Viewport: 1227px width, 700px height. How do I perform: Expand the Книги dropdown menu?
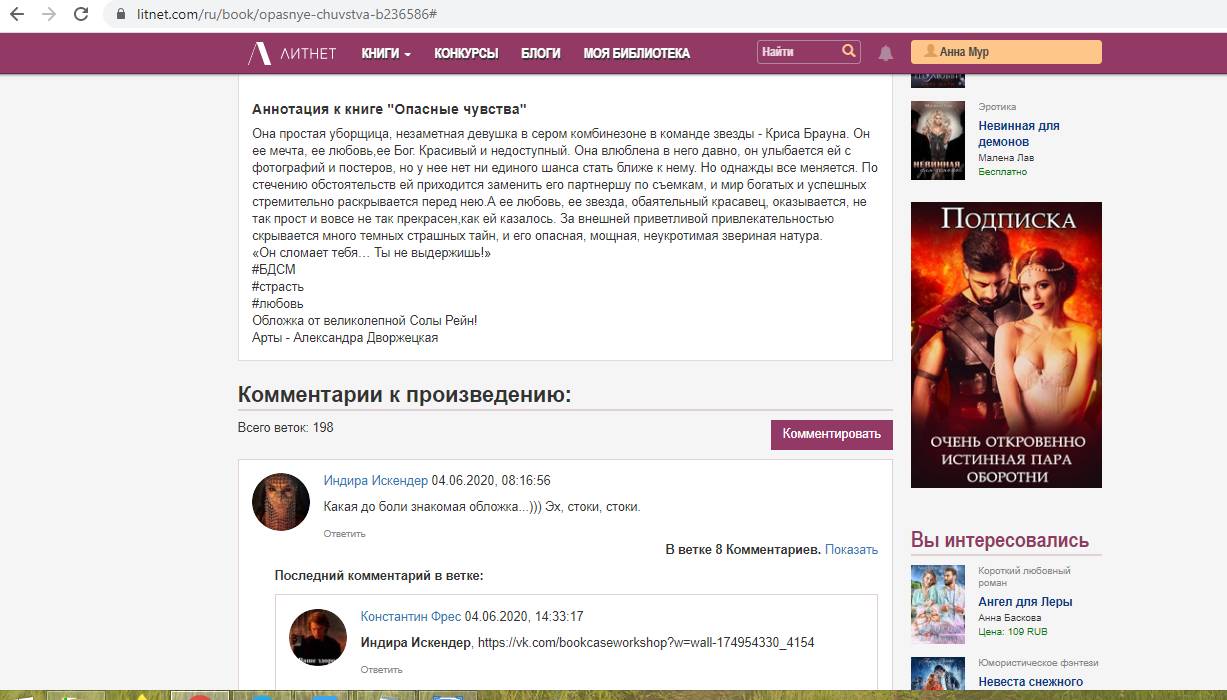[386, 53]
